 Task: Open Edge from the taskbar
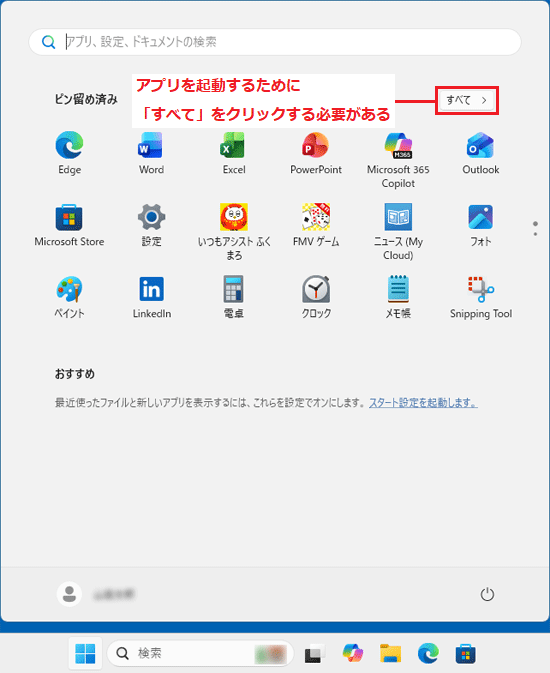[x=428, y=653]
